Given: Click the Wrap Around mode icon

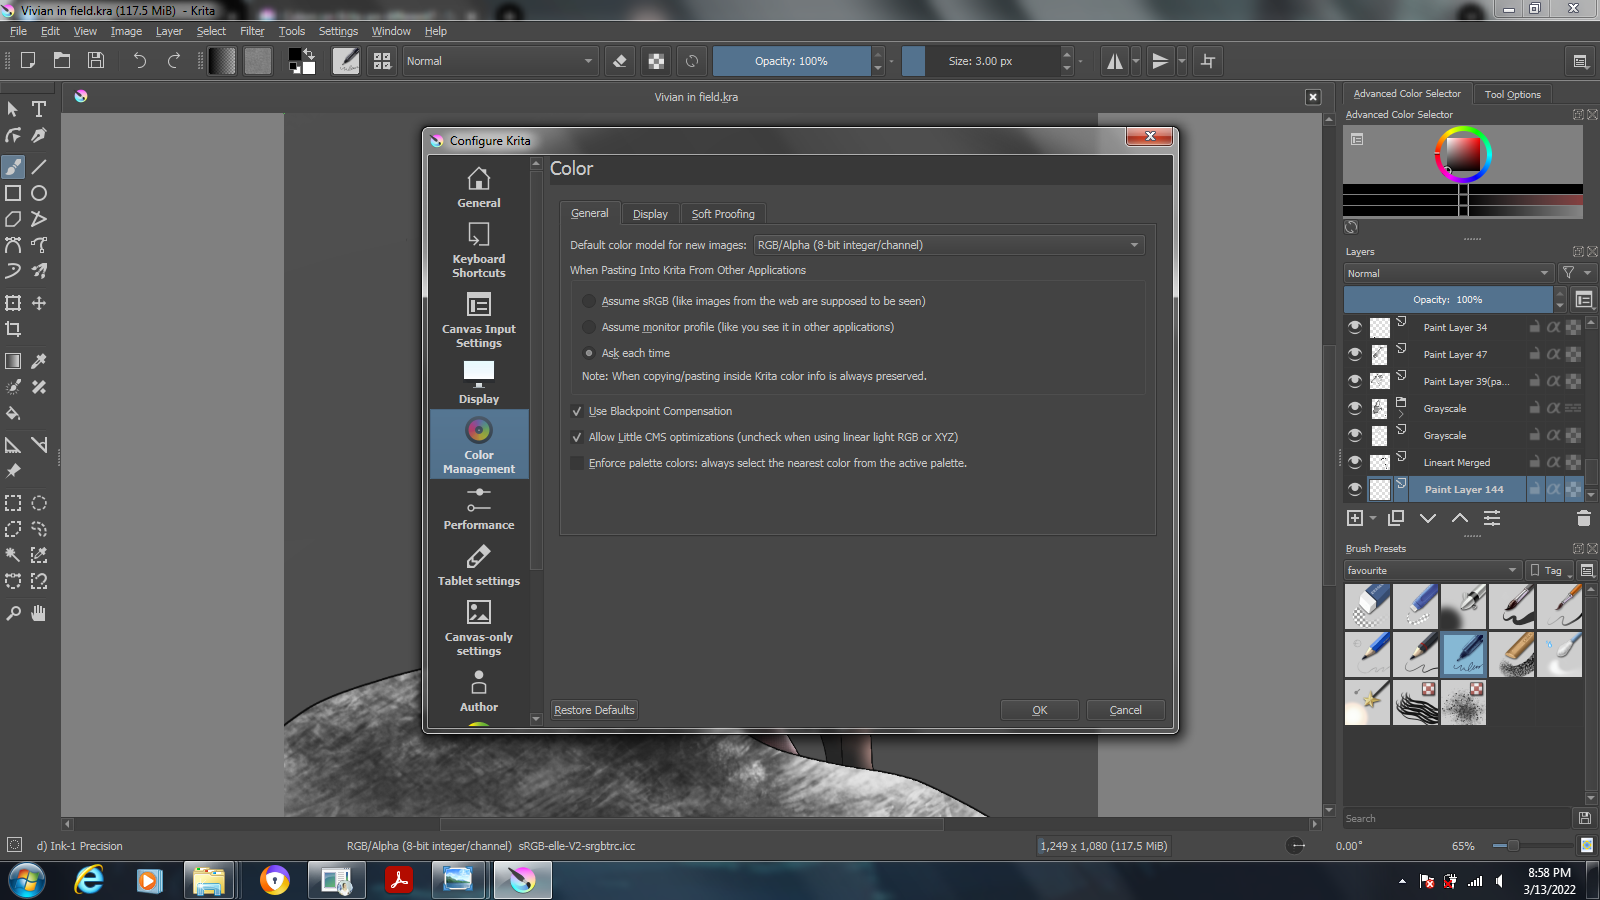Looking at the screenshot, I should tap(1208, 61).
